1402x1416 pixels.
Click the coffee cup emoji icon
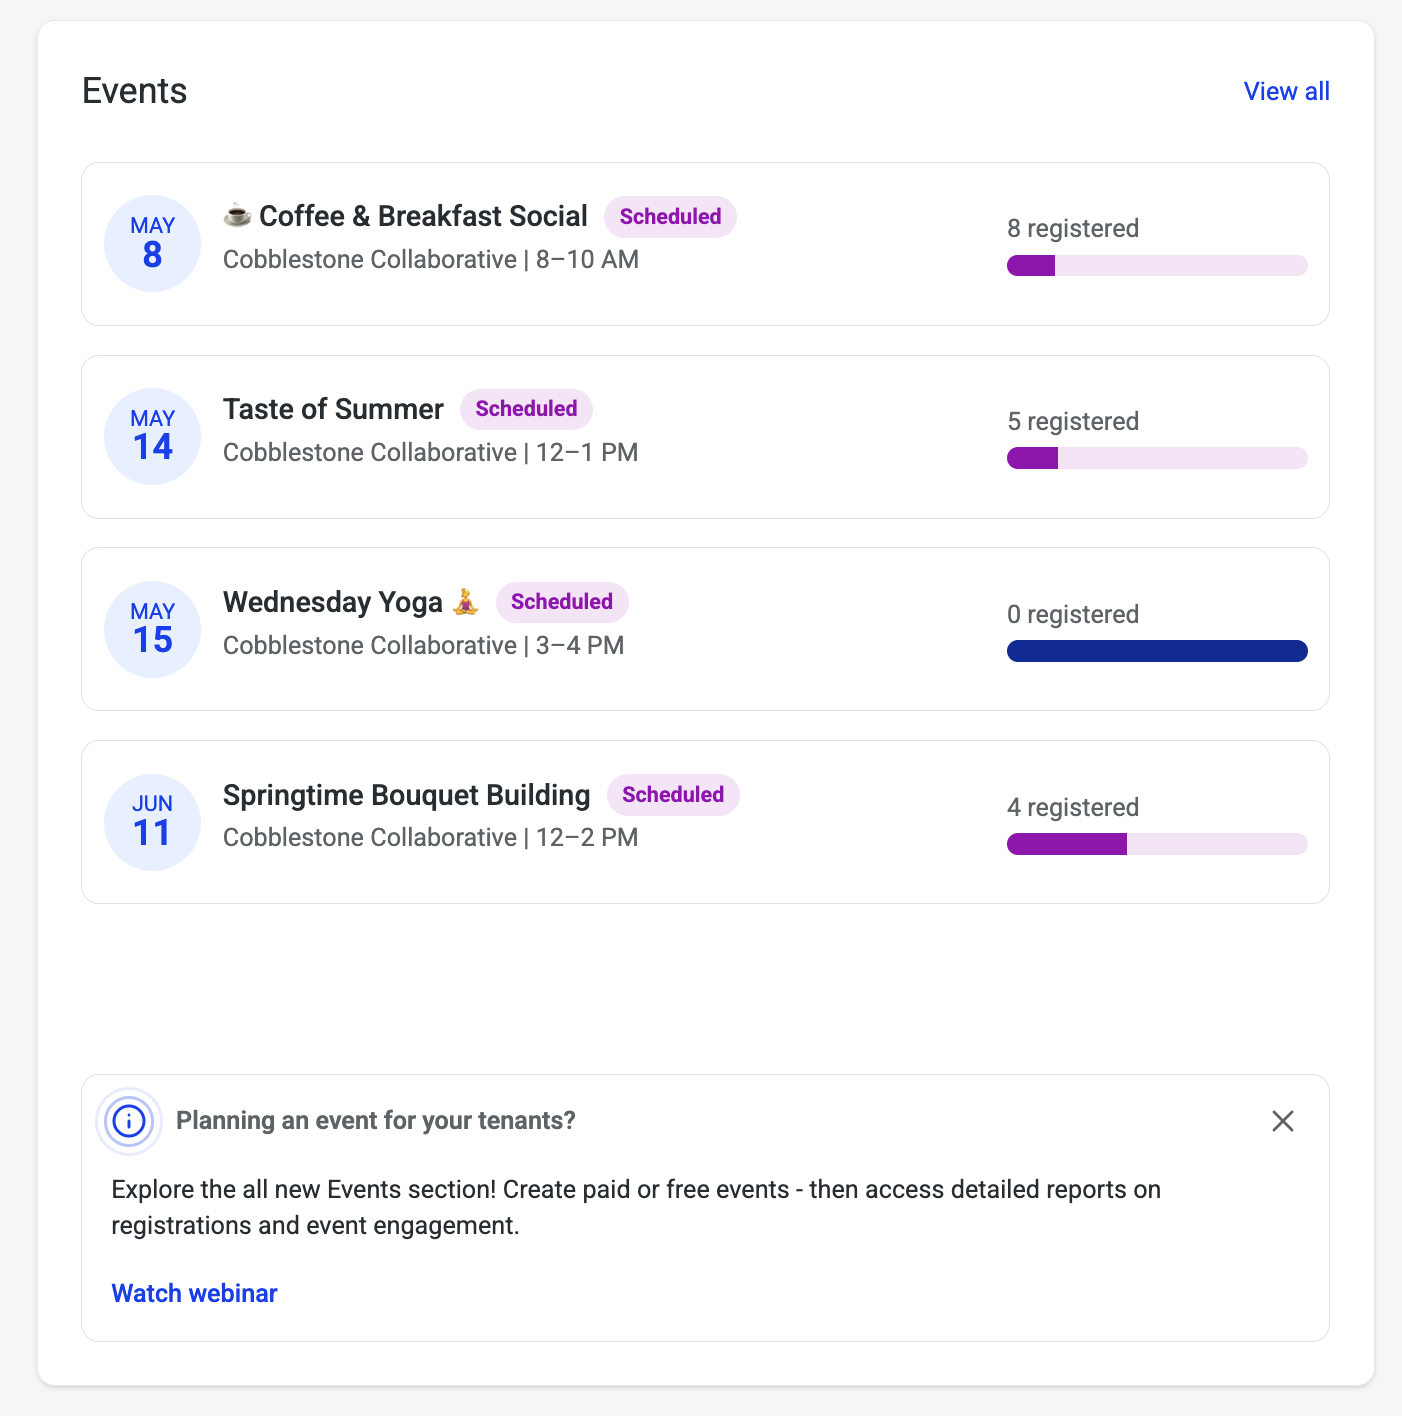tap(237, 216)
